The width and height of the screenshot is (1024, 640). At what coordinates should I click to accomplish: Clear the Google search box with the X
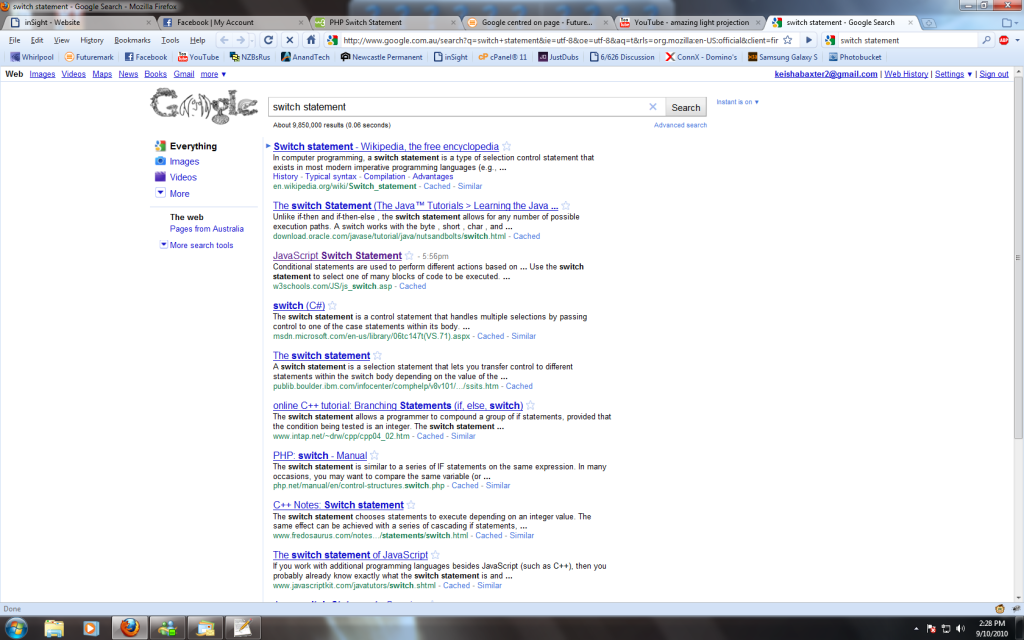[x=652, y=106]
